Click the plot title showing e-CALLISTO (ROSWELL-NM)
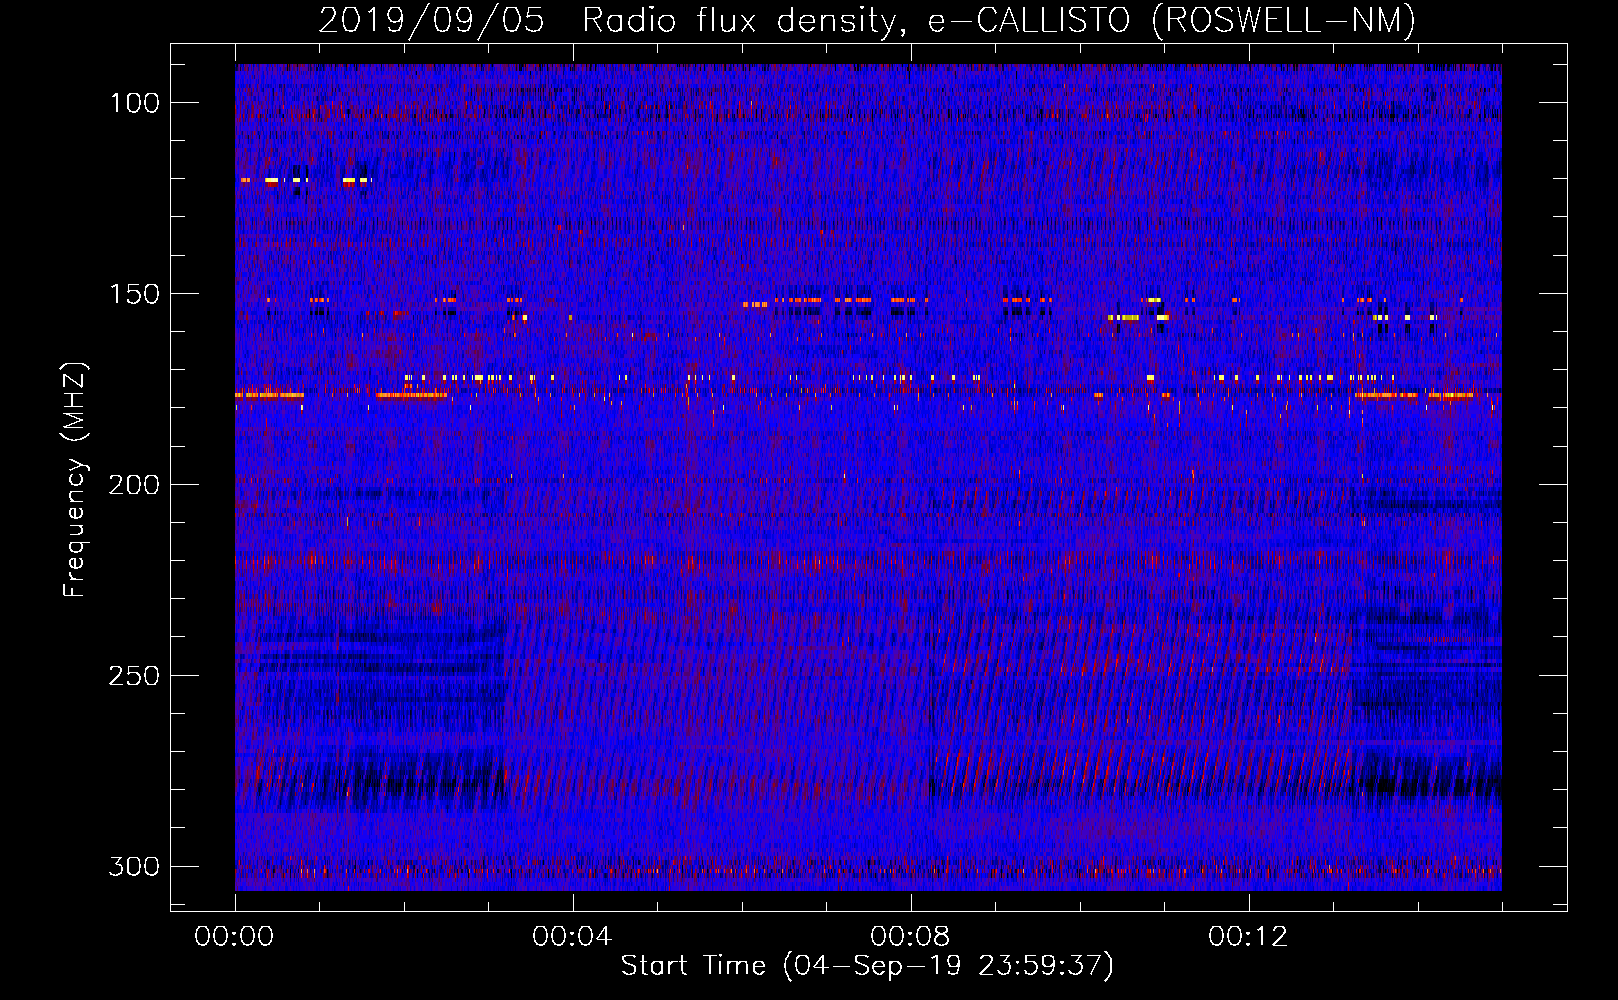The width and height of the screenshot is (1618, 1000). pos(867,20)
